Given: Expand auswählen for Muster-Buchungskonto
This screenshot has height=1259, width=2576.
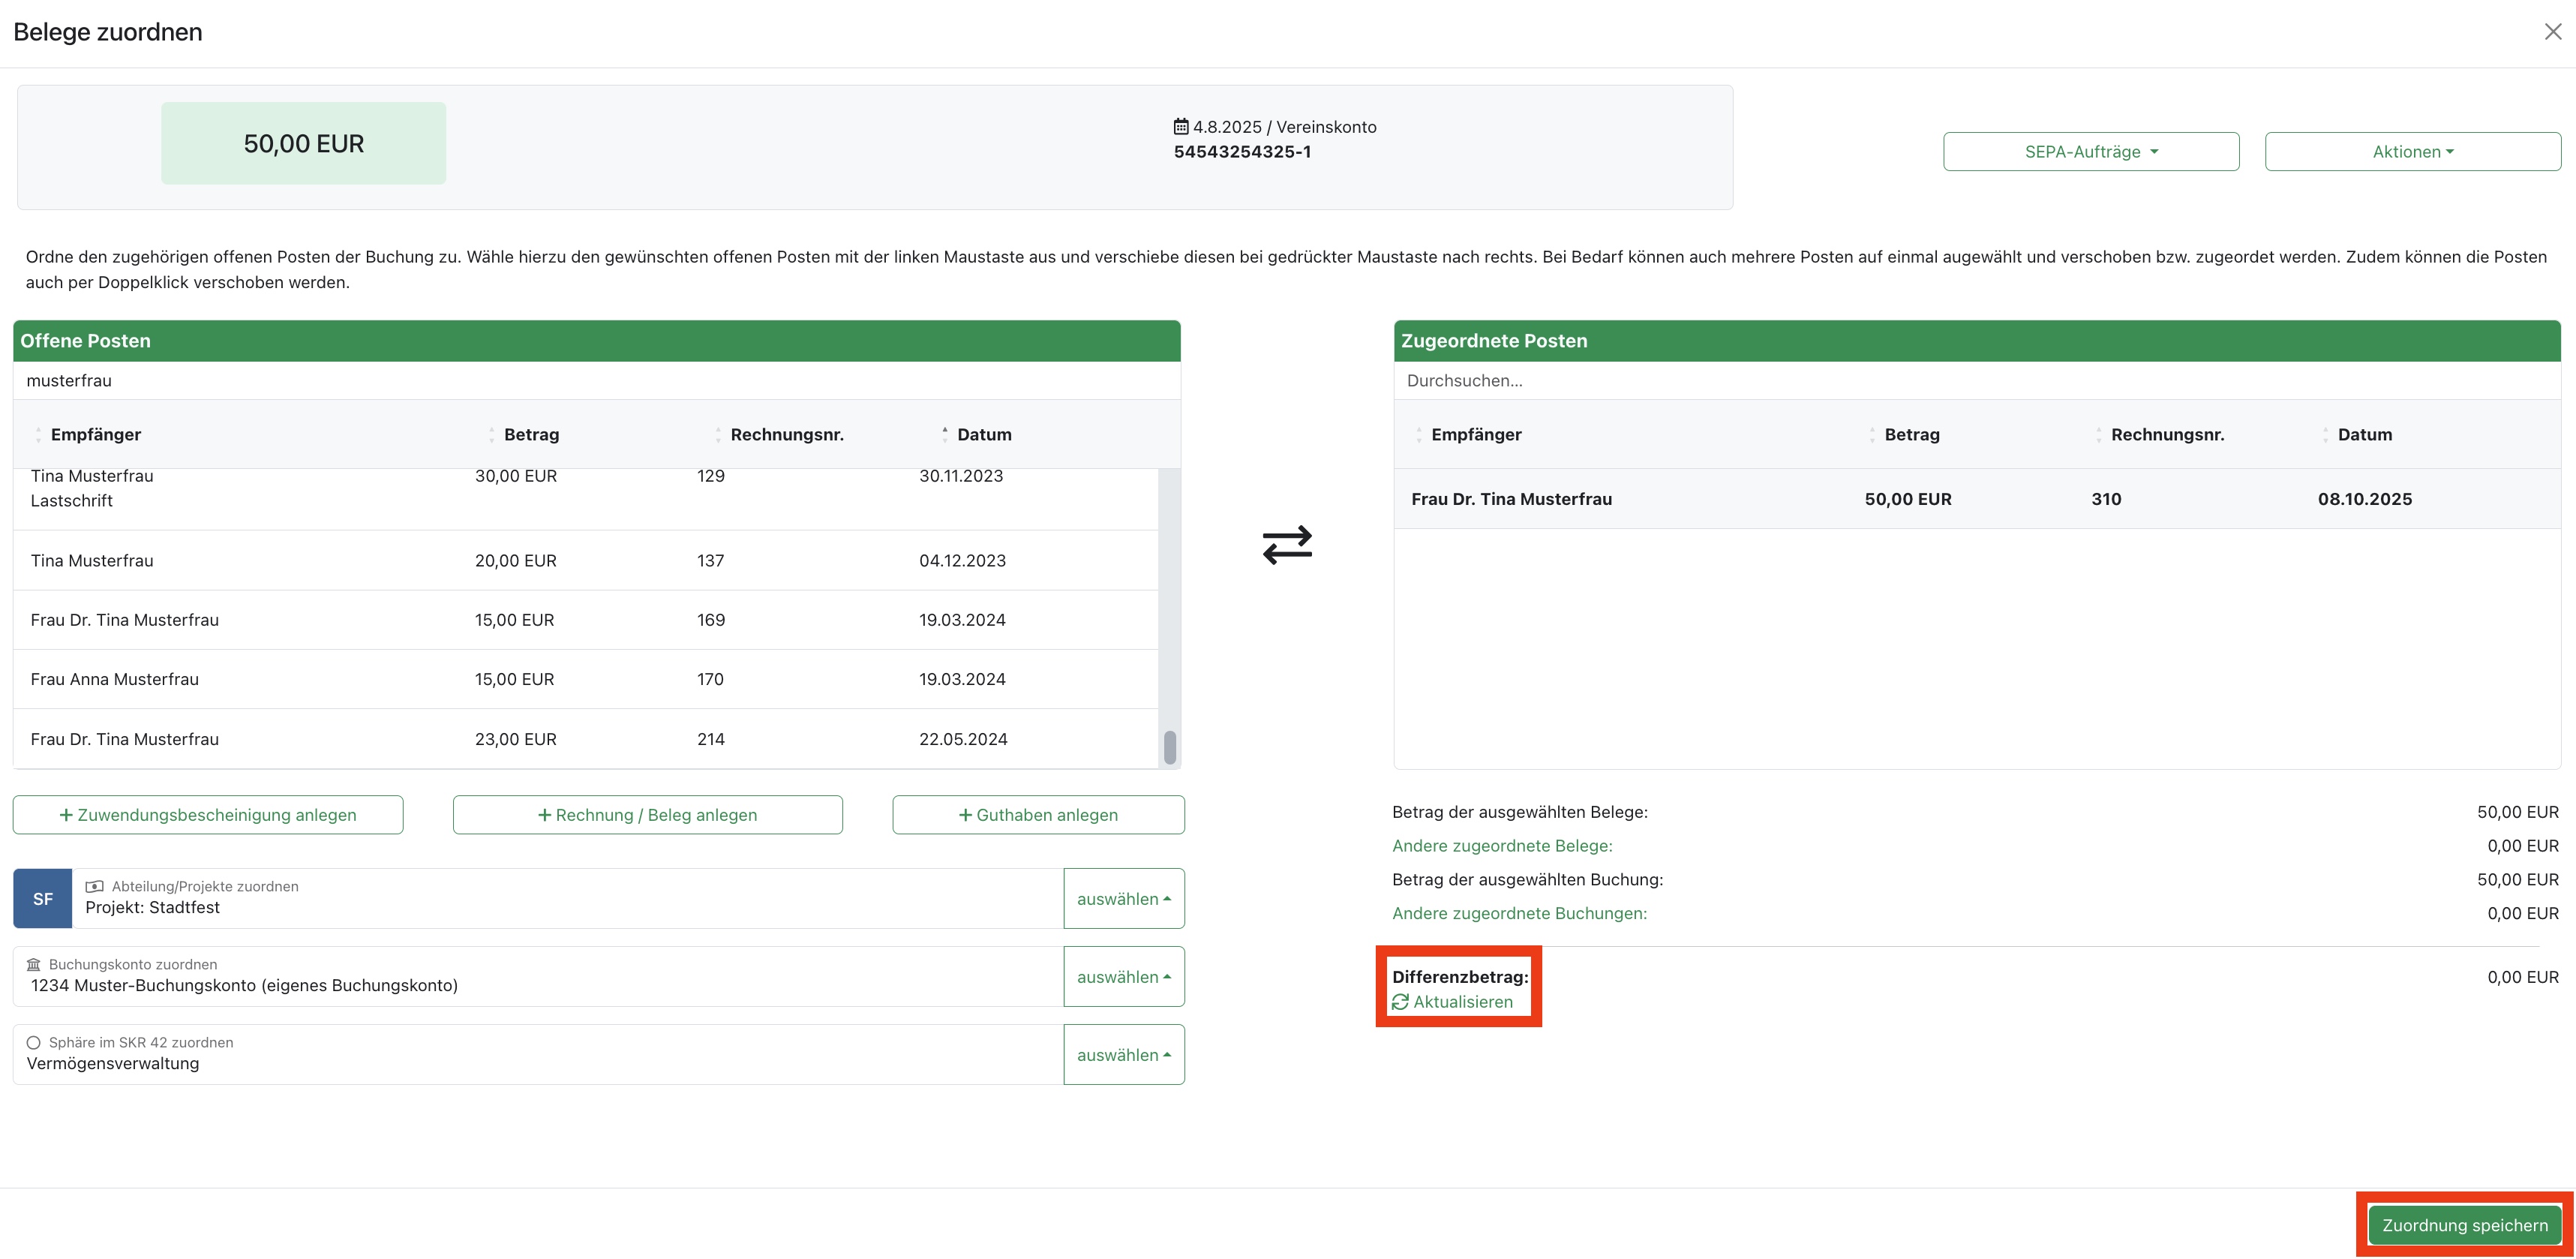Looking at the screenshot, I should click(1123, 976).
